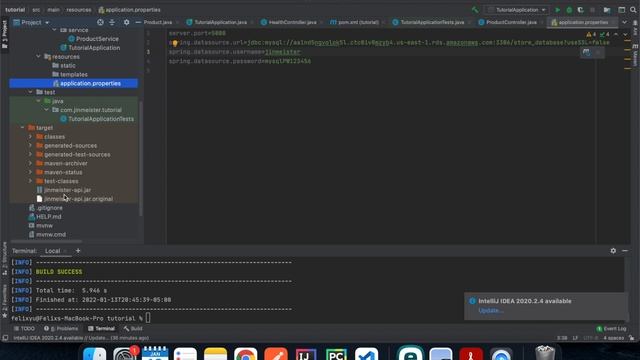Select jinmeister-api.jar in the project tree
Image resolution: width=640 pixels, height=360 pixels.
(67, 190)
